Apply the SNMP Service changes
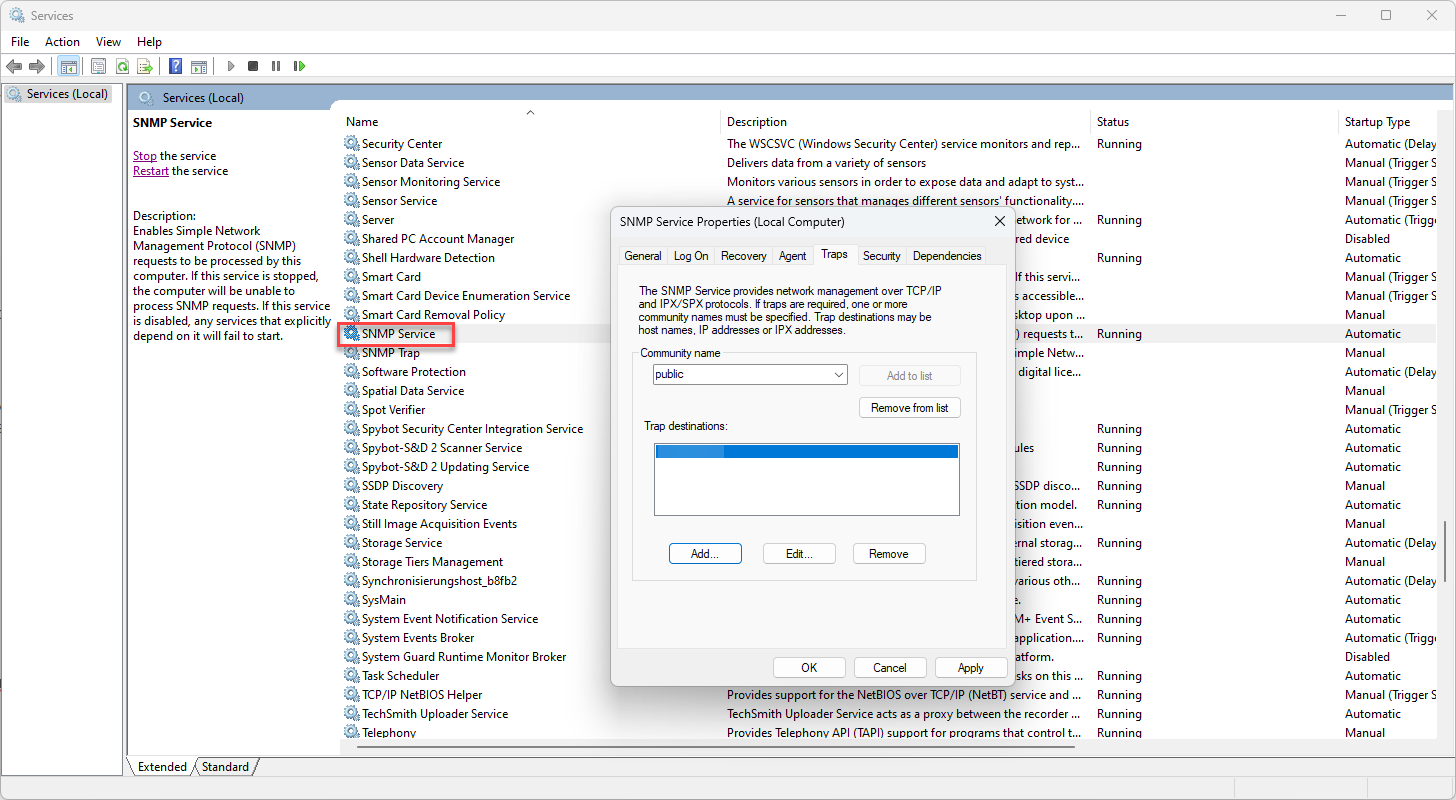Screen dimensions: 1456x800 (970, 667)
